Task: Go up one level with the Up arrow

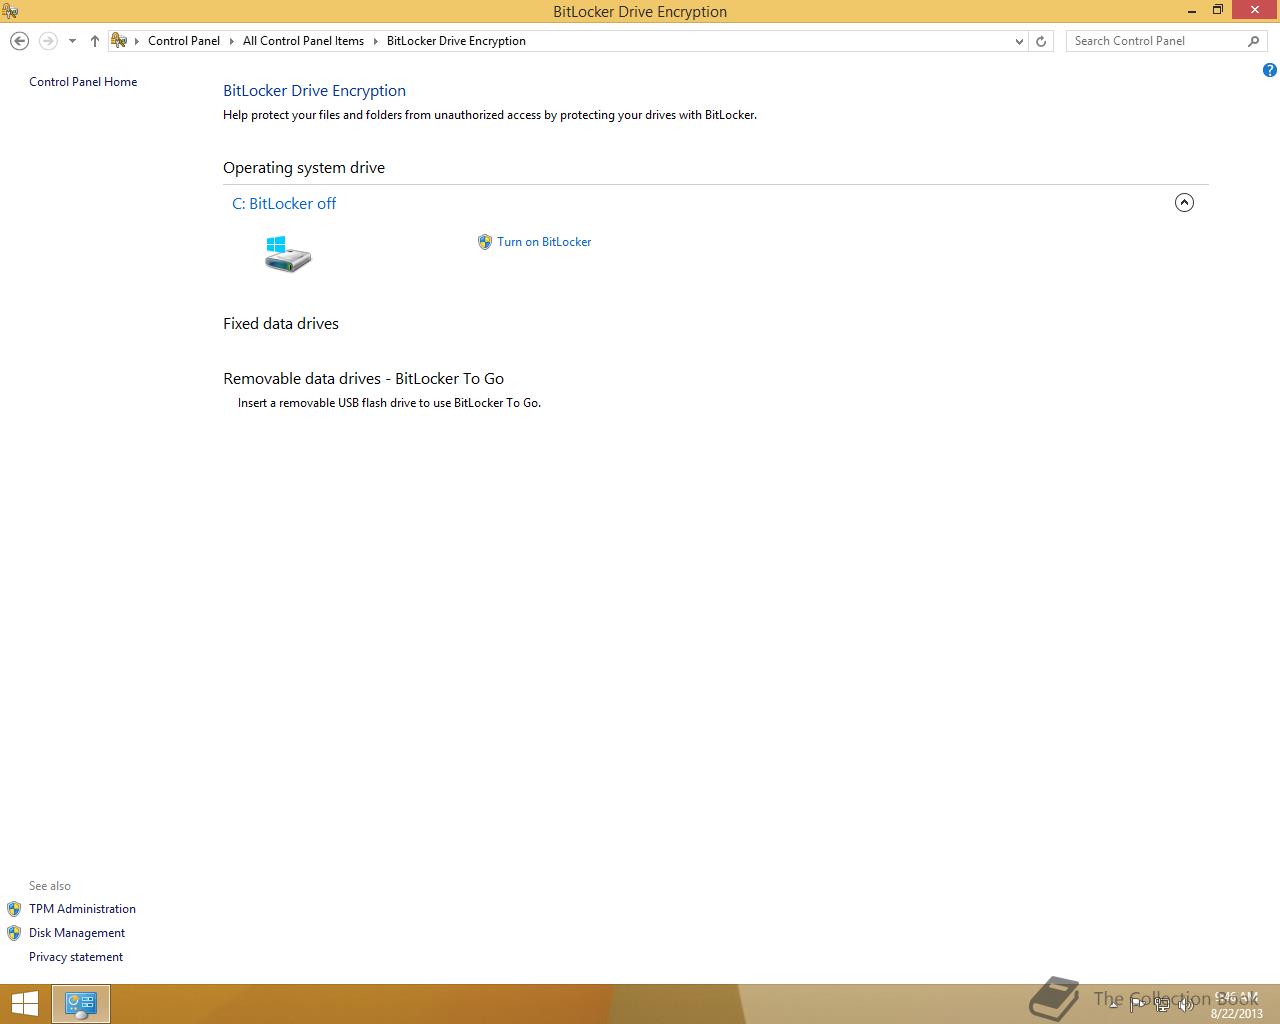Action: click(95, 41)
